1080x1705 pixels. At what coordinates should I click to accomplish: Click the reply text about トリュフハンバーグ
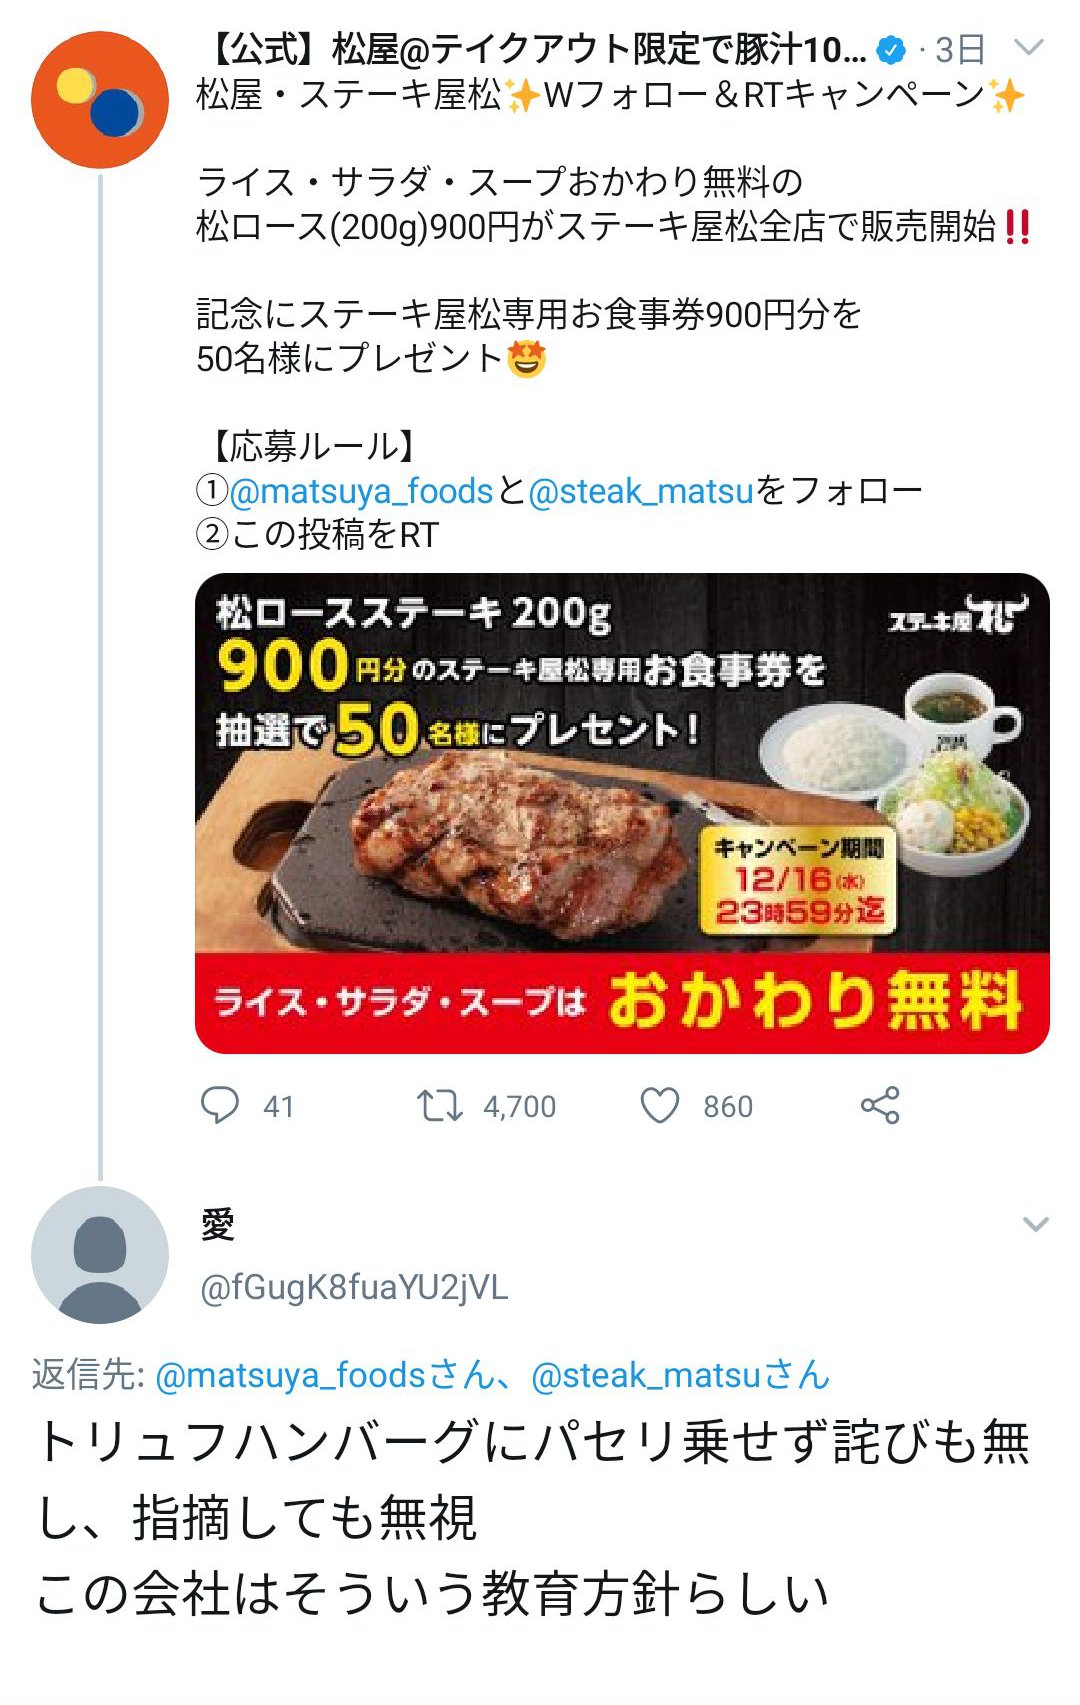[532, 1517]
